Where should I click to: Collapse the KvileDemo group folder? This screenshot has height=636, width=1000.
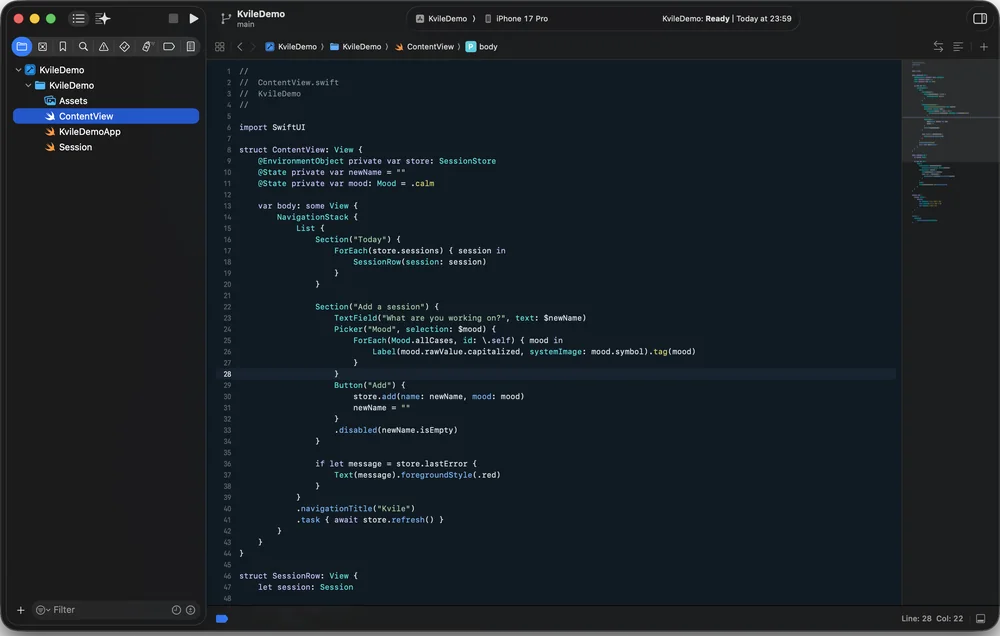pos(29,85)
